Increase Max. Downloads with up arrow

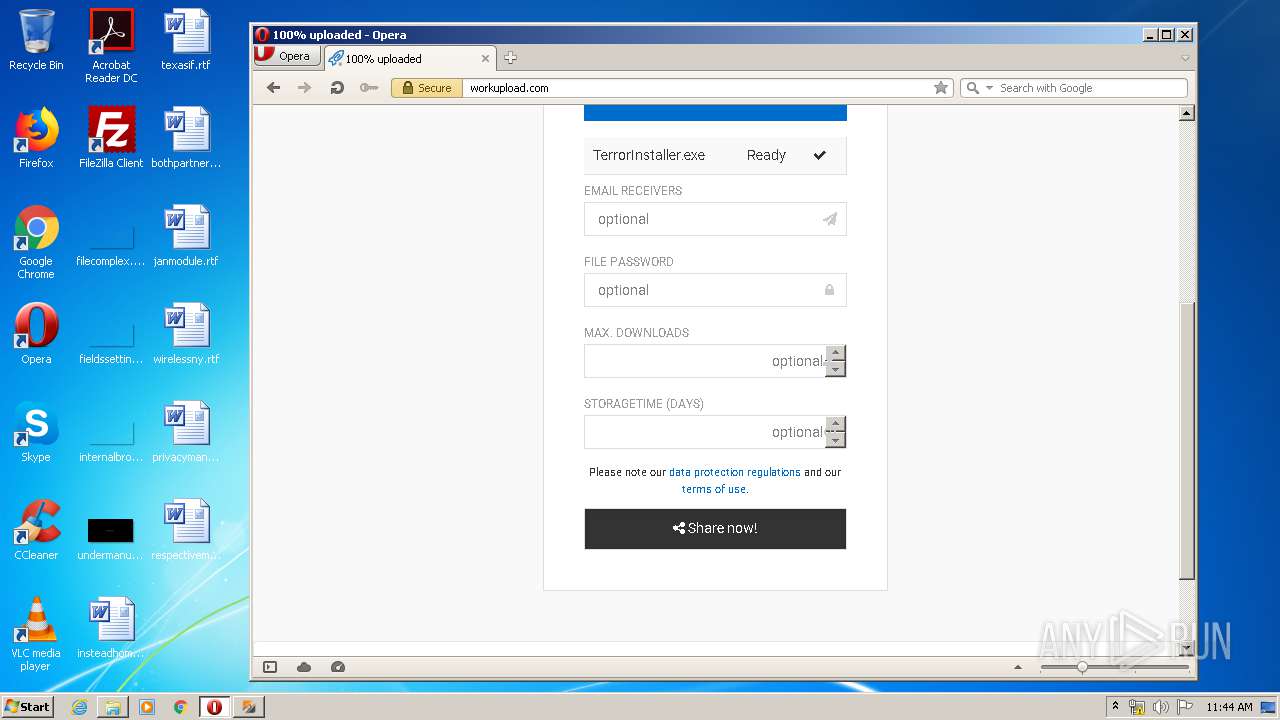836,353
